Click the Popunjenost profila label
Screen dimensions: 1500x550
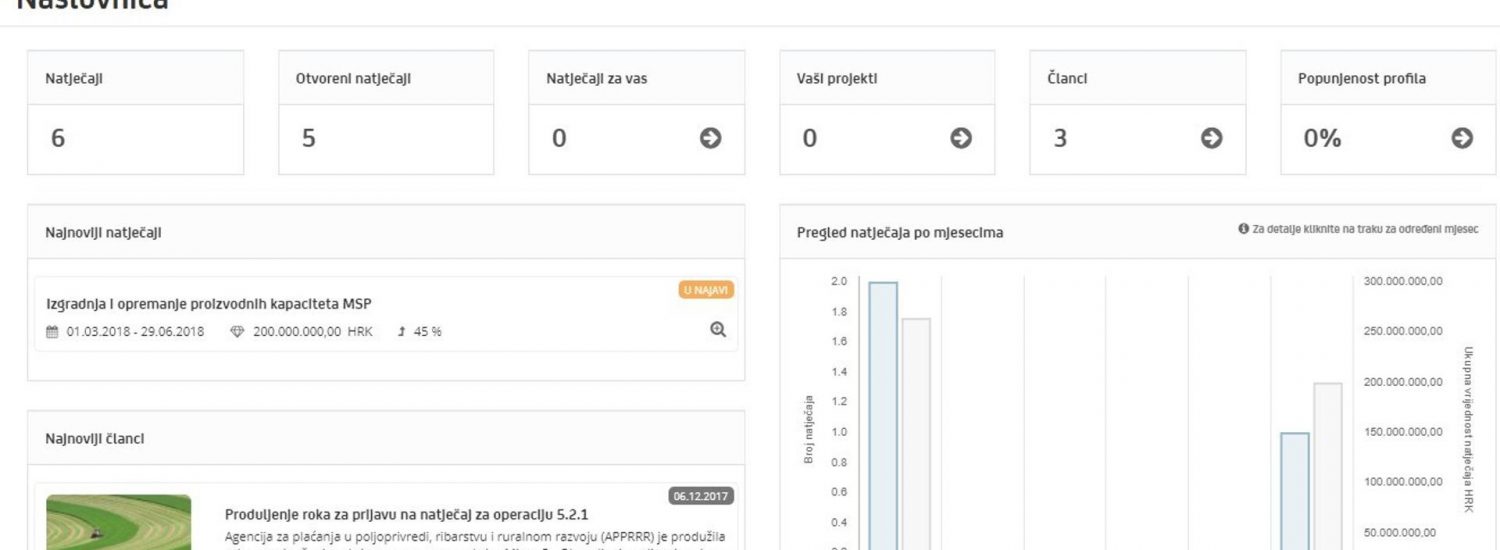1362,79
